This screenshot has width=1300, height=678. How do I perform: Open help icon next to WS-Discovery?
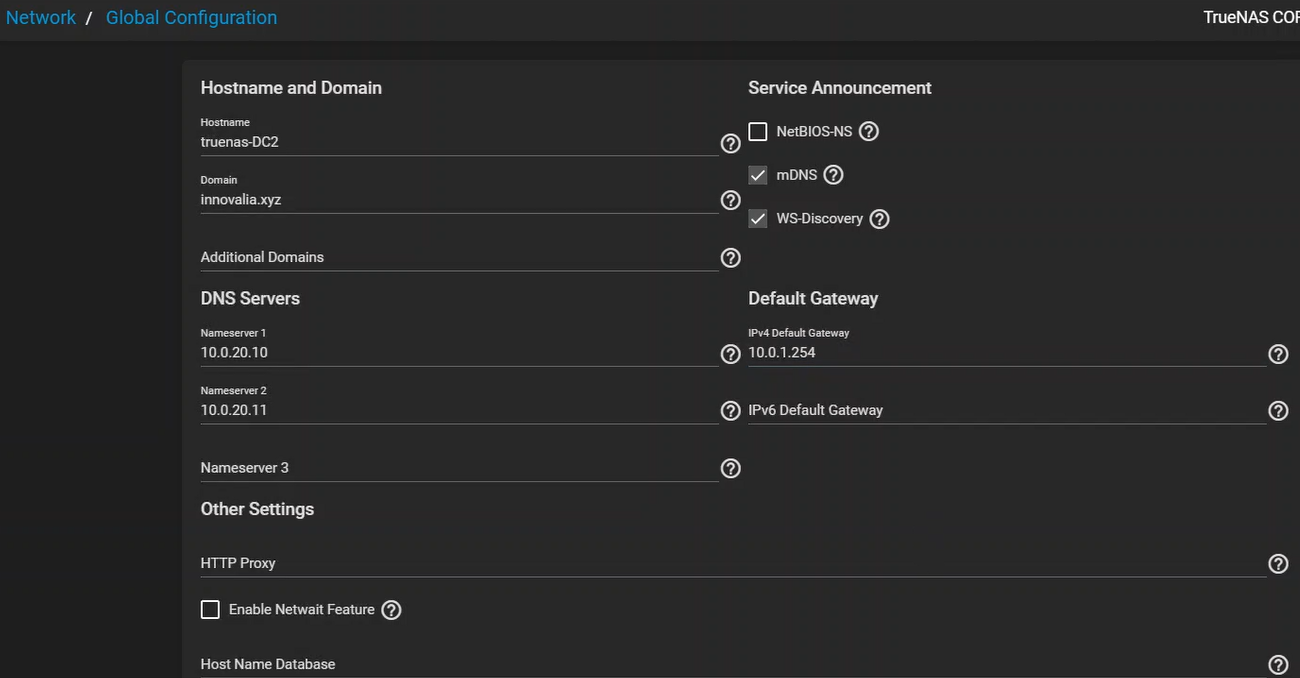[x=879, y=219]
